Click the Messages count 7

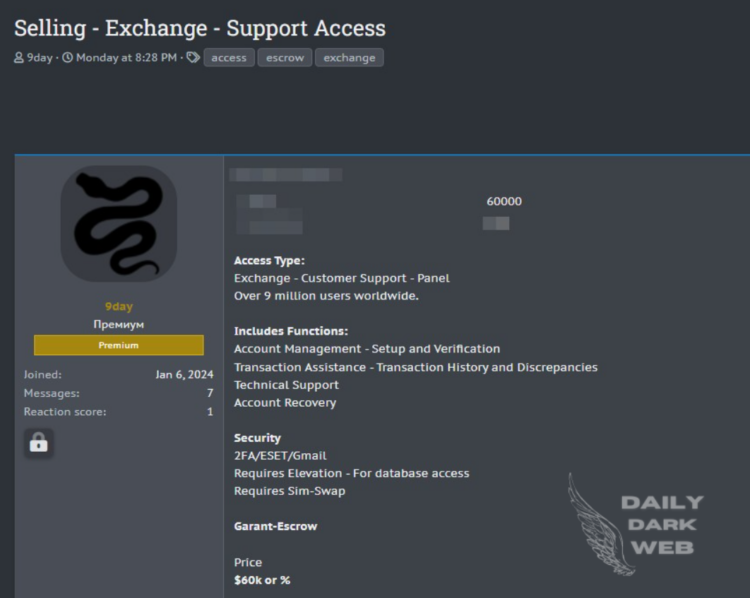(x=210, y=393)
